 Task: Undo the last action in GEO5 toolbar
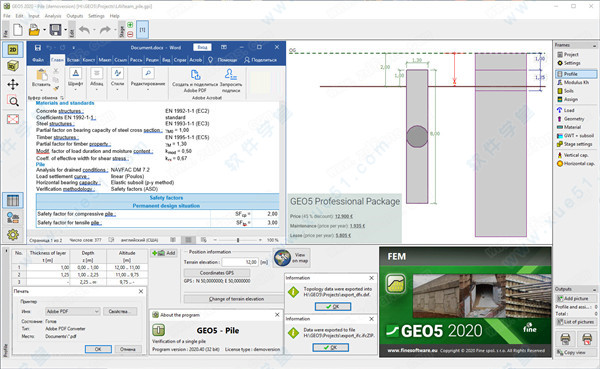click(85, 29)
